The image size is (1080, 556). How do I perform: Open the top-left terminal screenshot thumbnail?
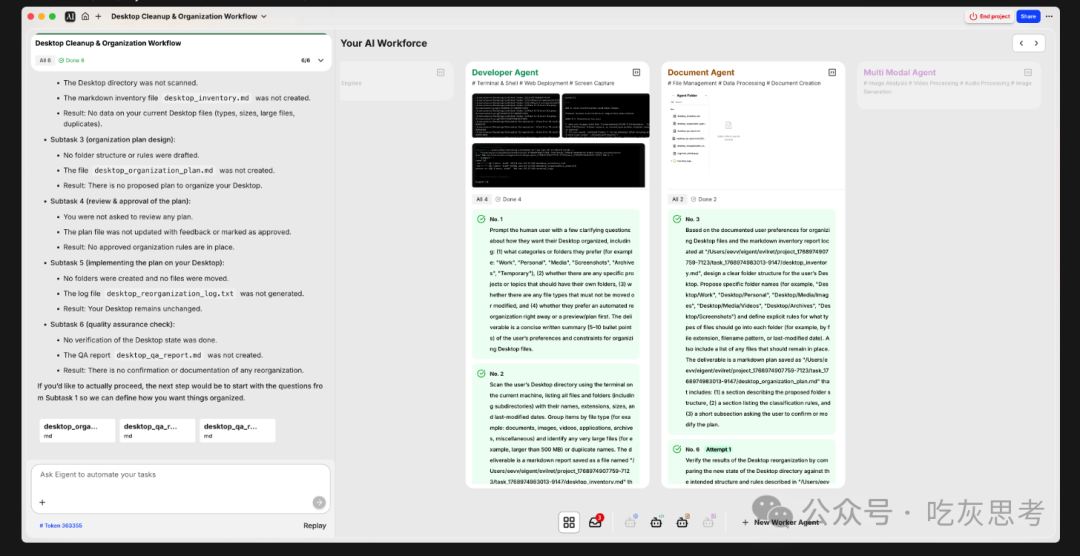click(516, 116)
